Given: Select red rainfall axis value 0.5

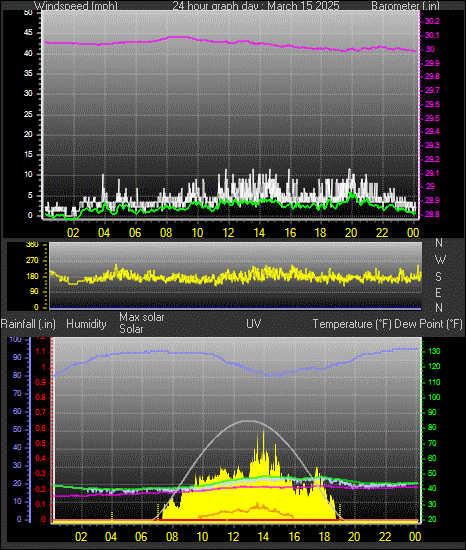Looking at the screenshot, I should (x=41, y=443).
